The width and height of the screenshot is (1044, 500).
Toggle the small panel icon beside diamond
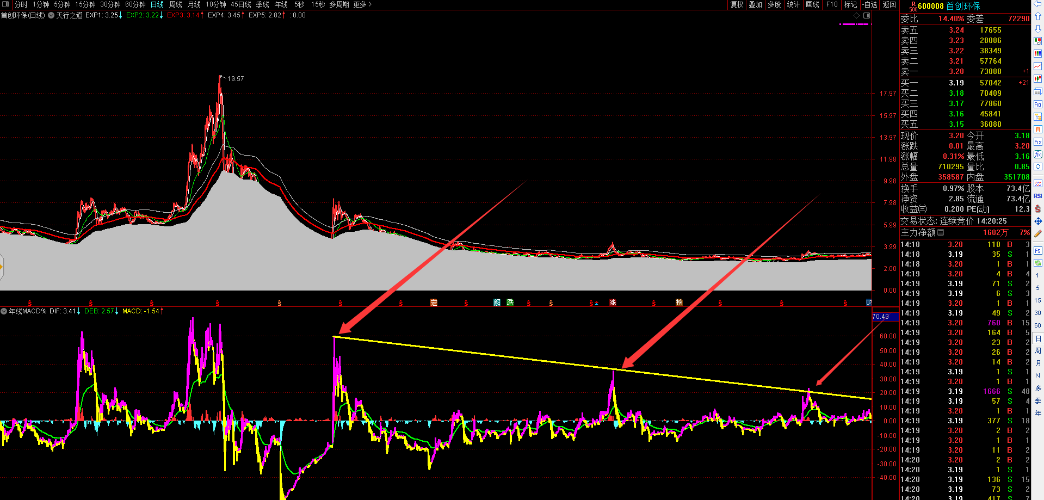pyautogui.click(x=867, y=15)
